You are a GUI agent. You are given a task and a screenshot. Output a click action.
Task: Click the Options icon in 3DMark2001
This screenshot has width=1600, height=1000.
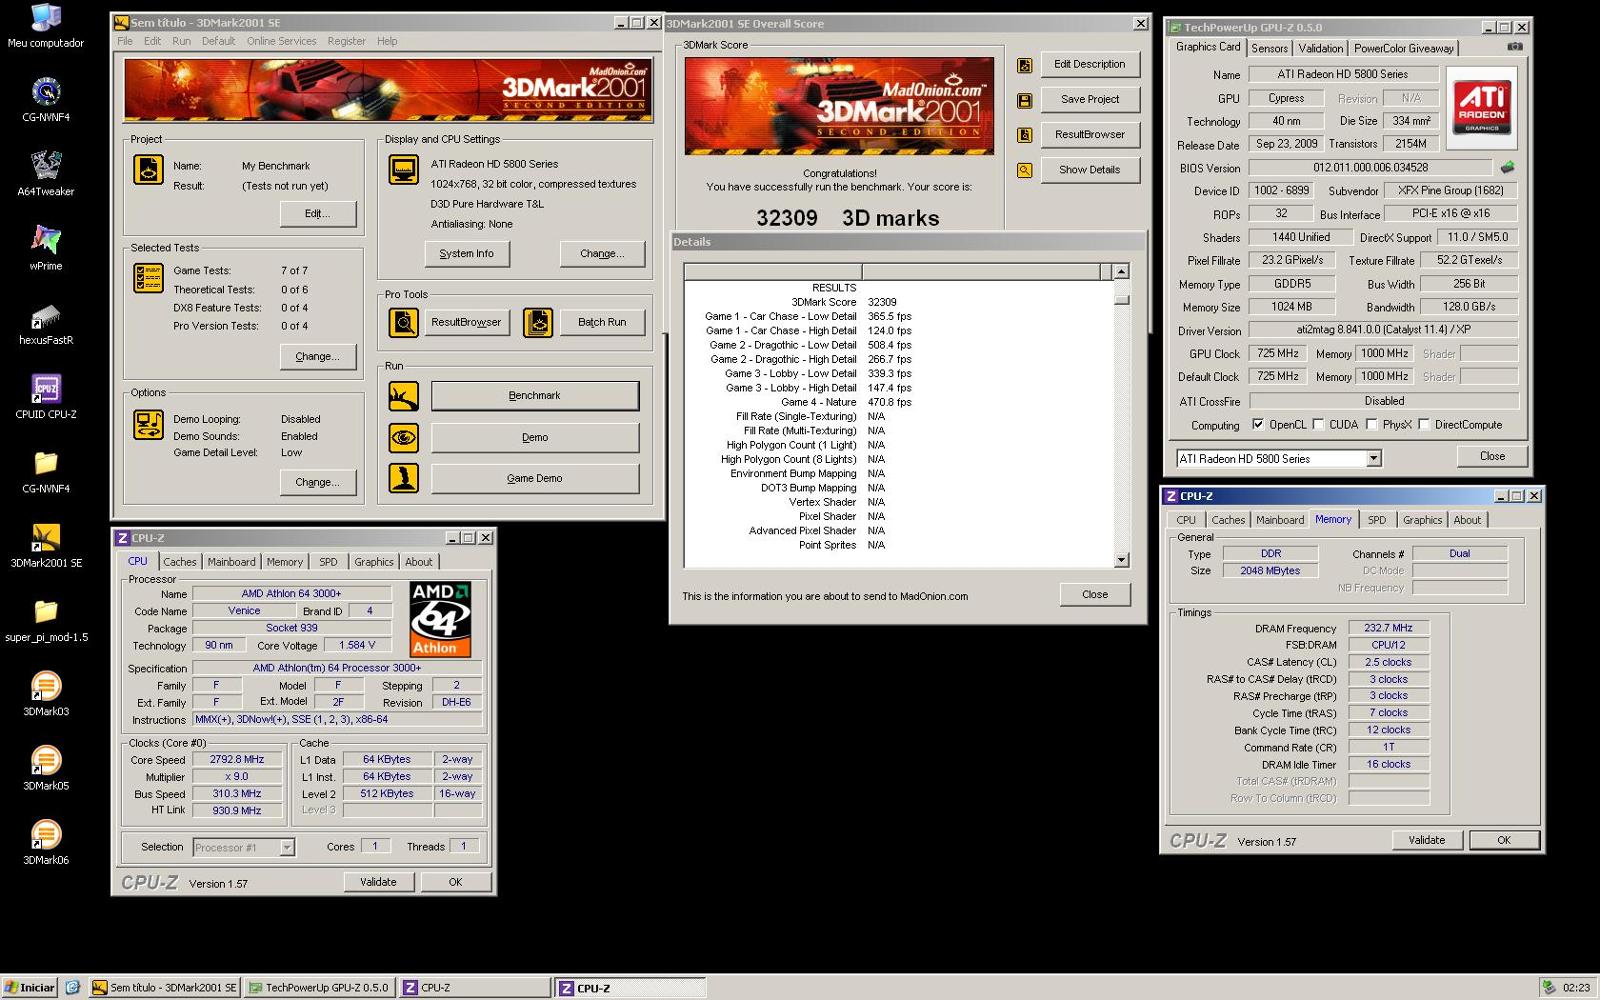point(148,424)
